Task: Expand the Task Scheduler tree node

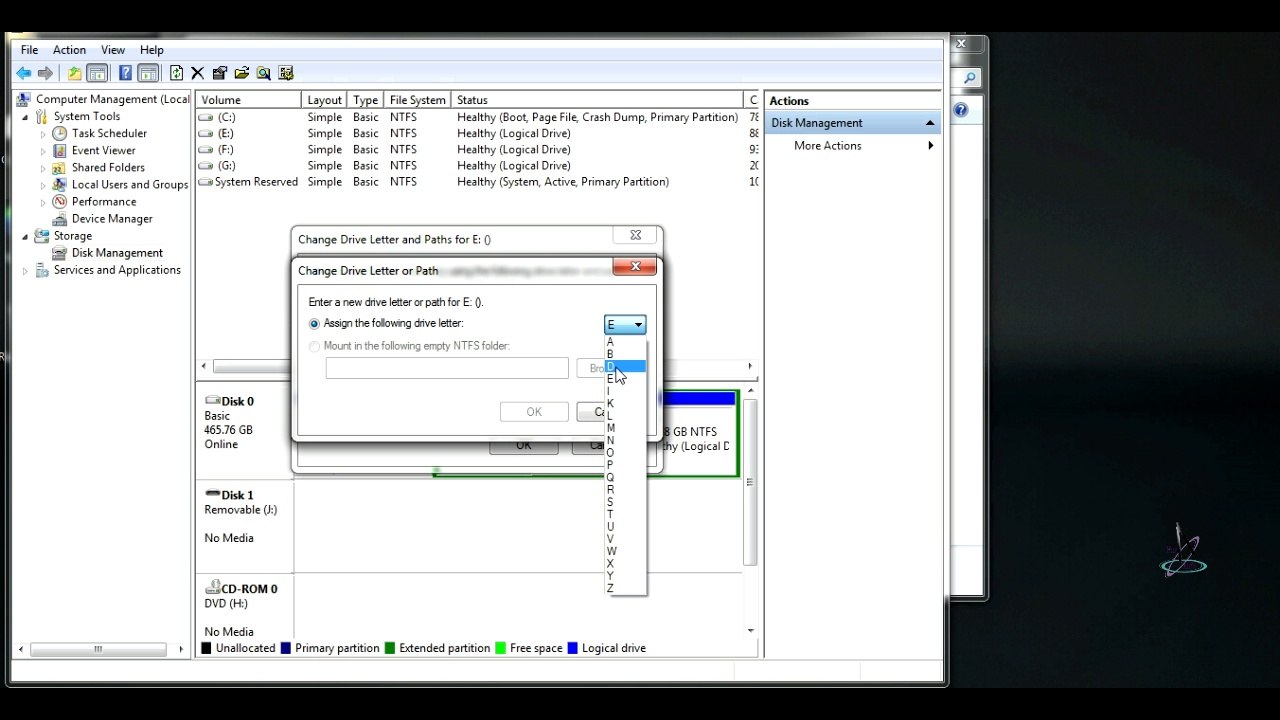Action: (43, 134)
